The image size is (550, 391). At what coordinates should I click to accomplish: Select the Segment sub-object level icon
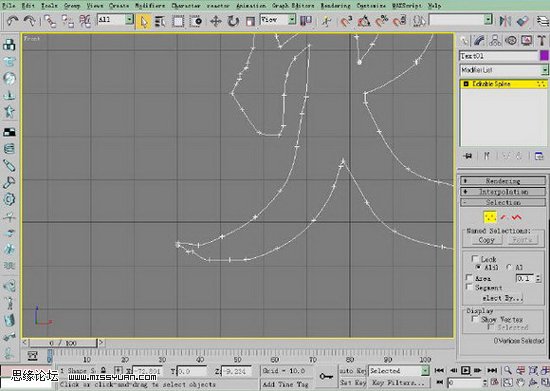[504, 217]
